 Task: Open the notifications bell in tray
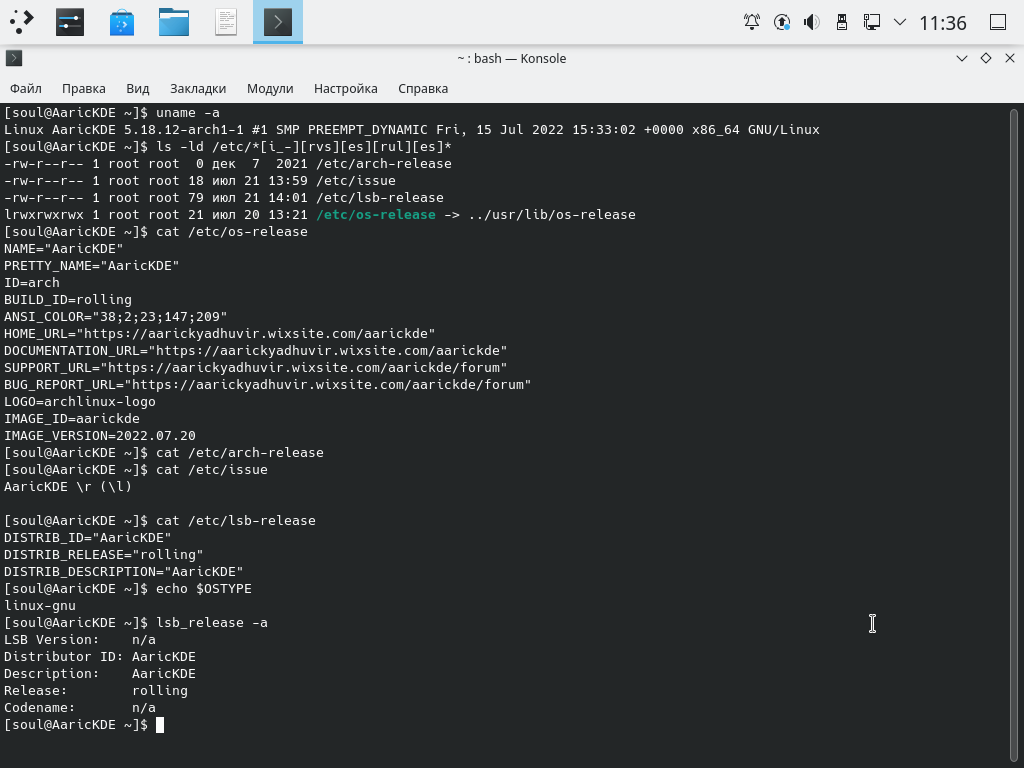[752, 22]
